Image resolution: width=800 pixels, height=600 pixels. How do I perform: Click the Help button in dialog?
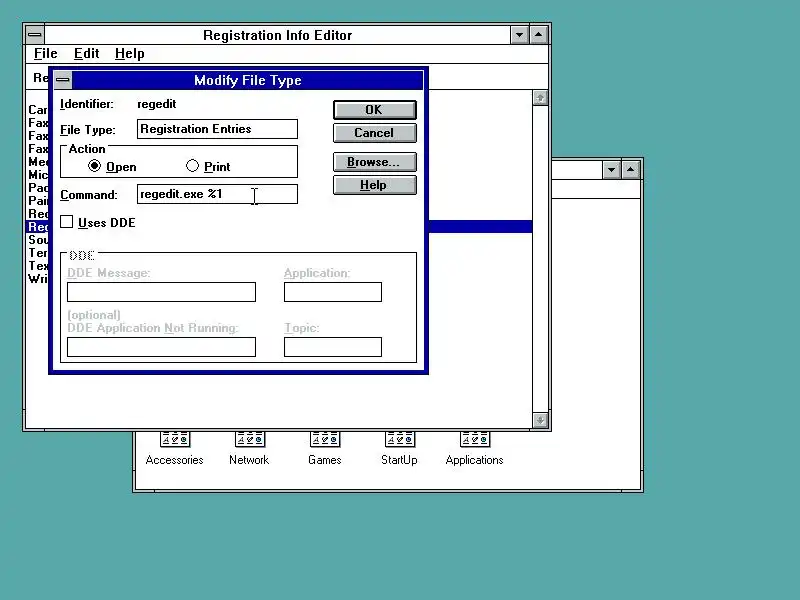(x=374, y=185)
